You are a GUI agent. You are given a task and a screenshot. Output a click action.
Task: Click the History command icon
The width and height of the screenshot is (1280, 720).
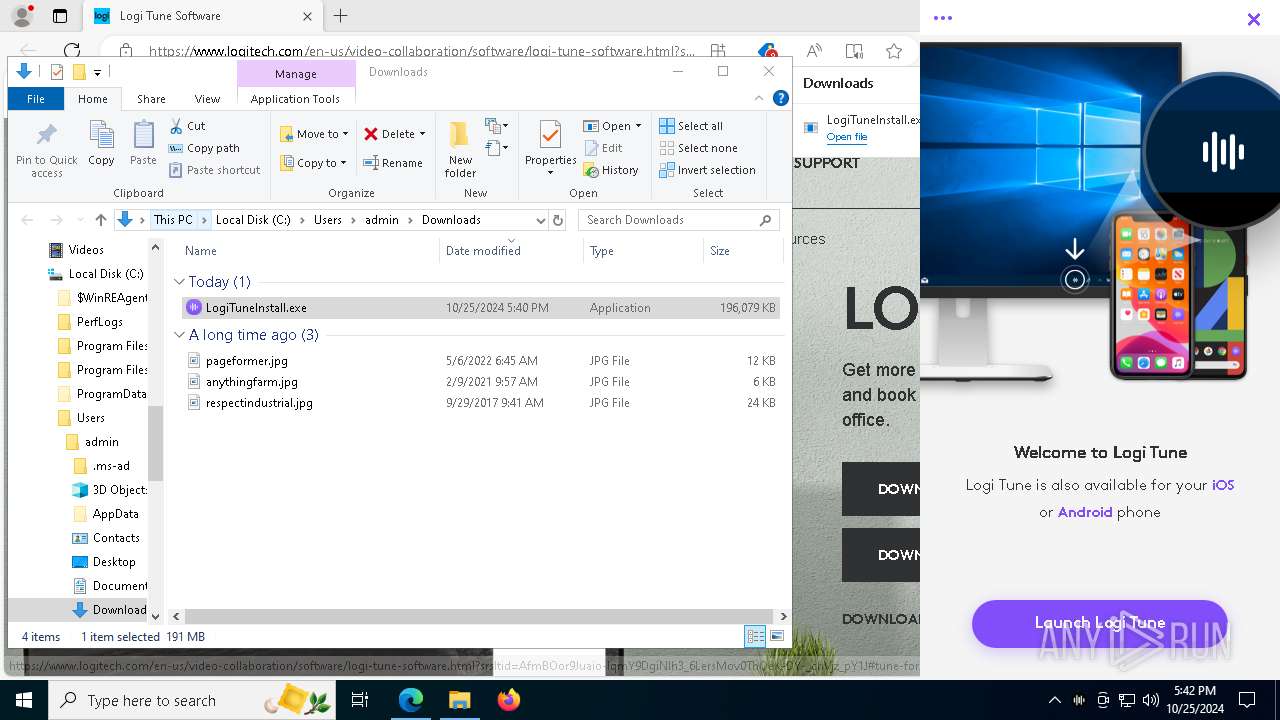click(x=611, y=170)
